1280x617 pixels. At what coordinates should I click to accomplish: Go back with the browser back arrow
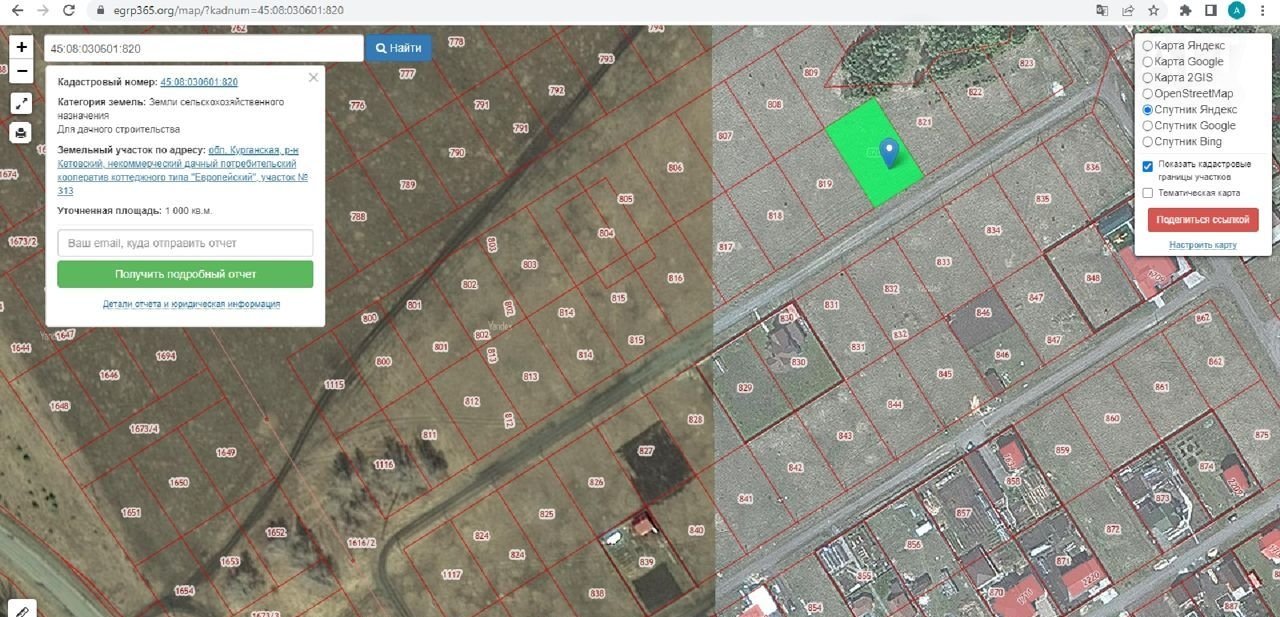(17, 10)
